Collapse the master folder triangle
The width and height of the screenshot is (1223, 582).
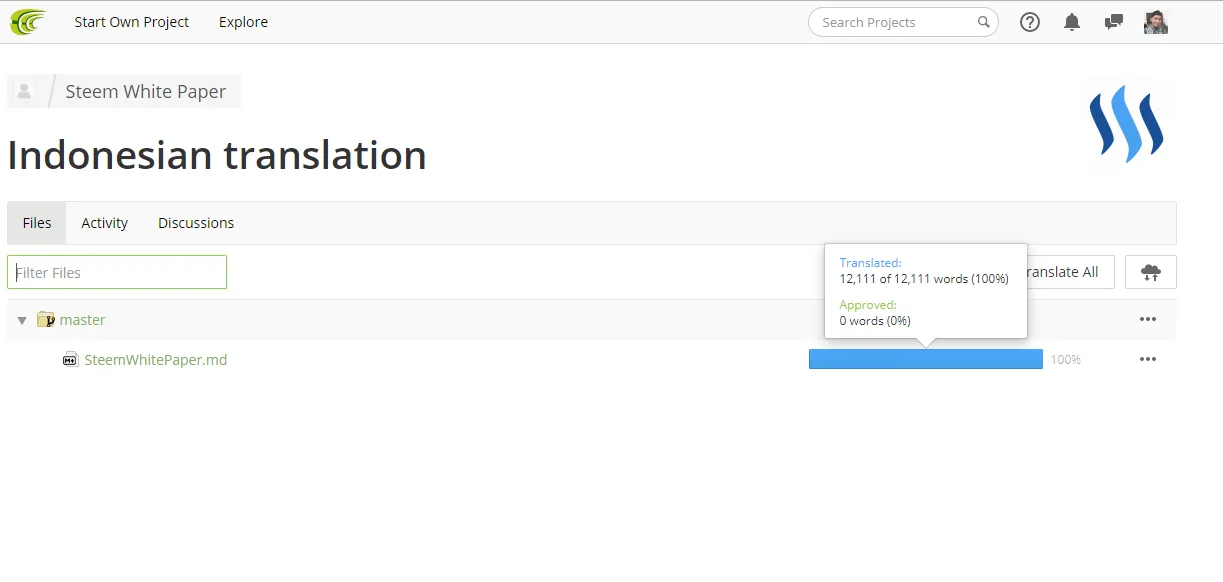(x=22, y=321)
